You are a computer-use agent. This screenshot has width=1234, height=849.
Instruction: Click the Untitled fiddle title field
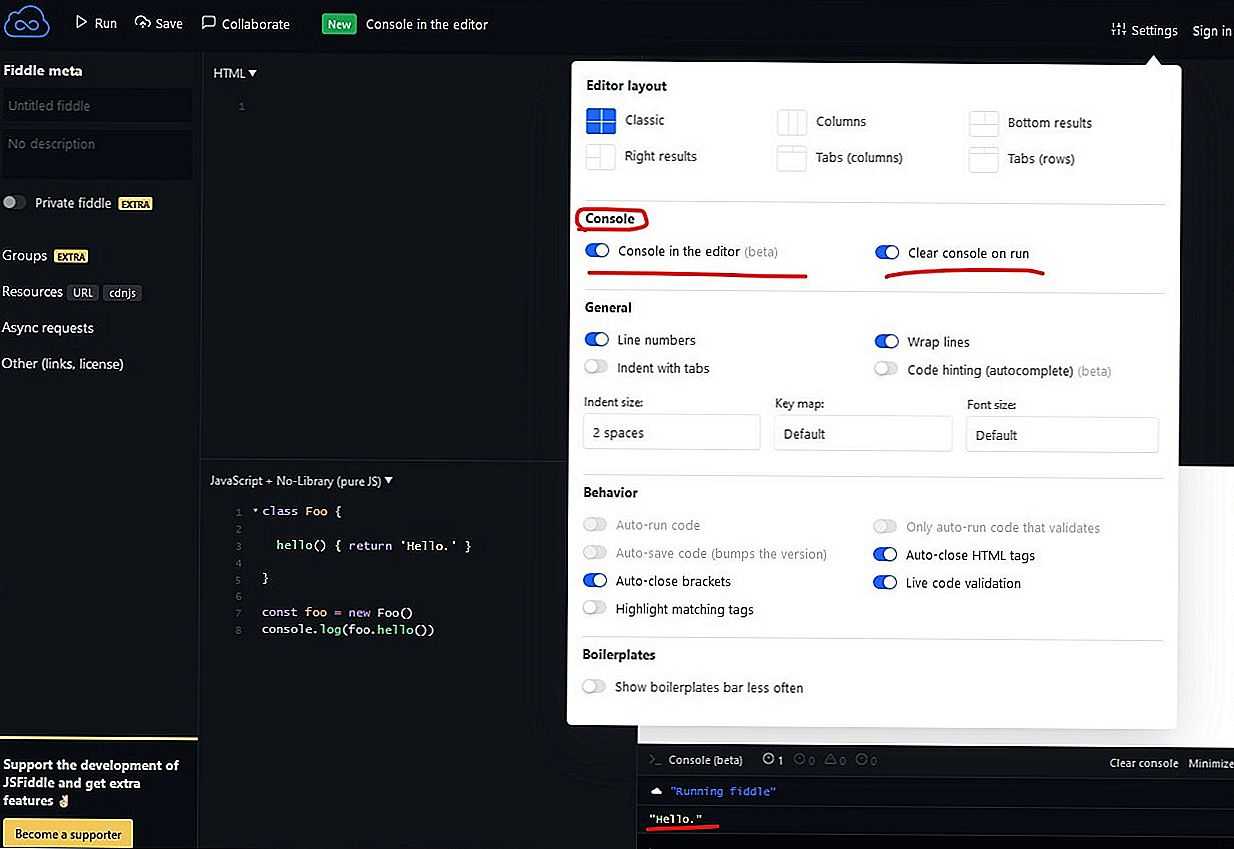[97, 106]
